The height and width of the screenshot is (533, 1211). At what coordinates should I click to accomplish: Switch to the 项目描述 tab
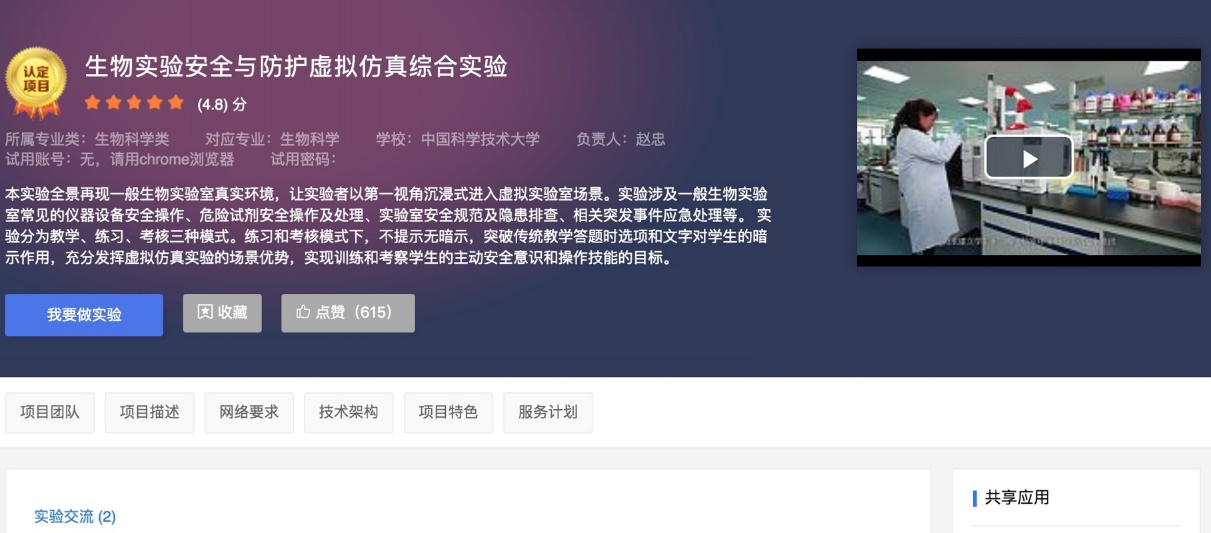[x=150, y=412]
